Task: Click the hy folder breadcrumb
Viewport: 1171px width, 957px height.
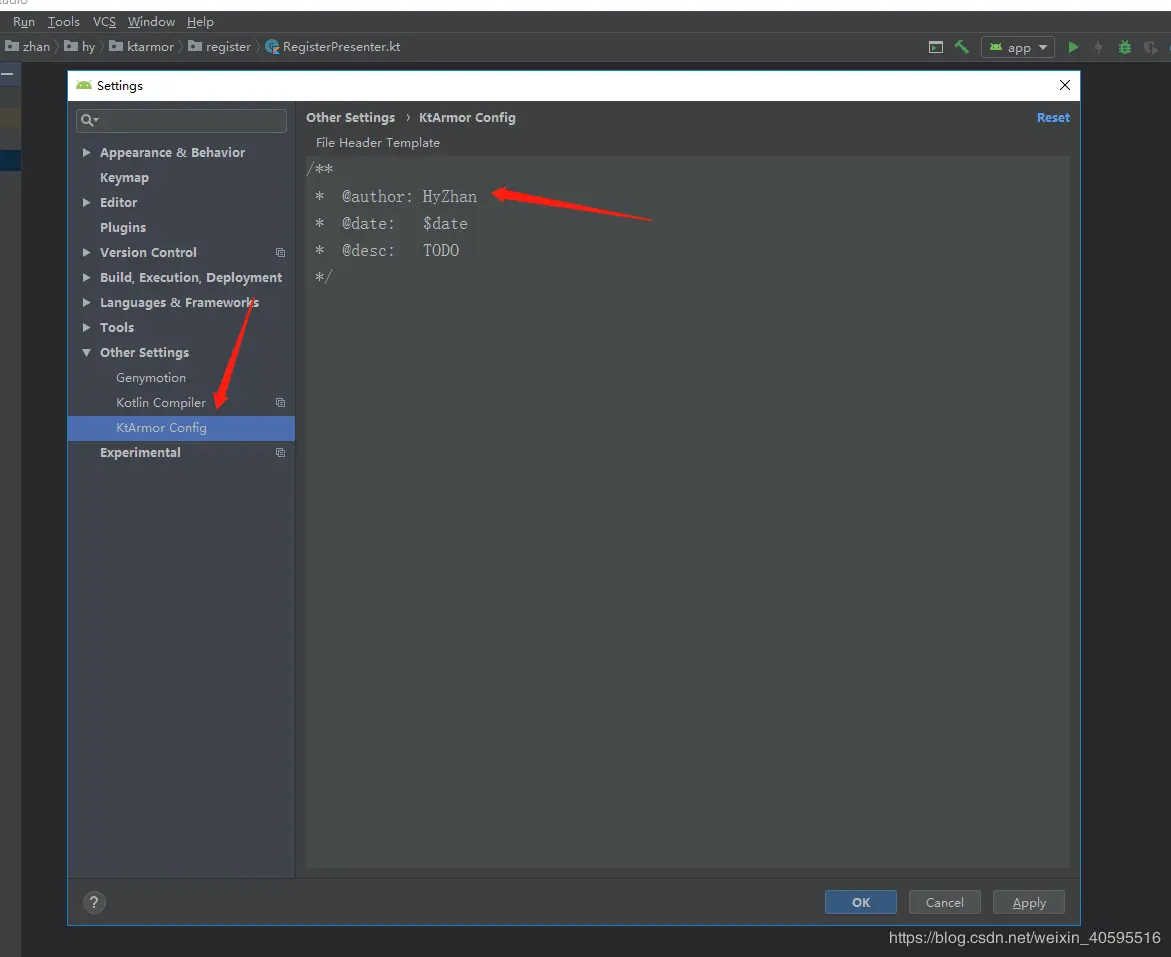Action: click(80, 47)
